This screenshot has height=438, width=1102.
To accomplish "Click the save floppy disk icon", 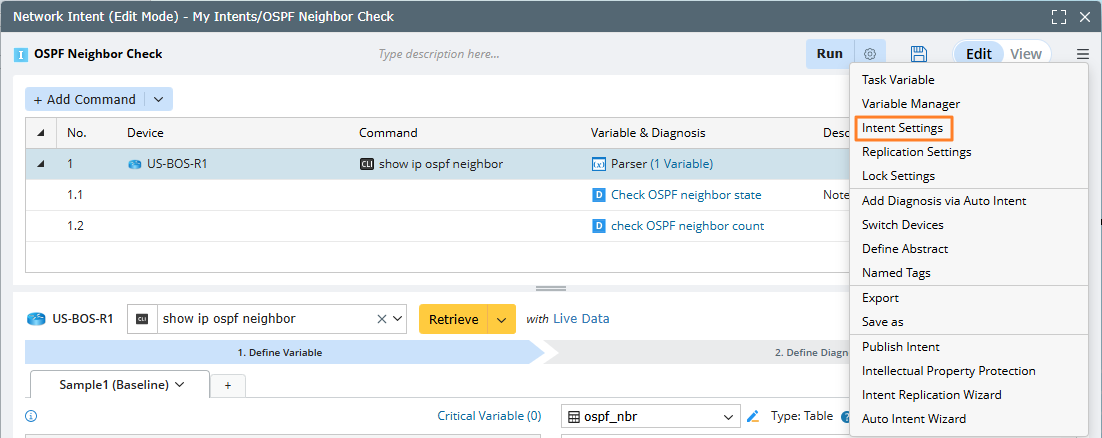I will pyautogui.click(x=919, y=54).
